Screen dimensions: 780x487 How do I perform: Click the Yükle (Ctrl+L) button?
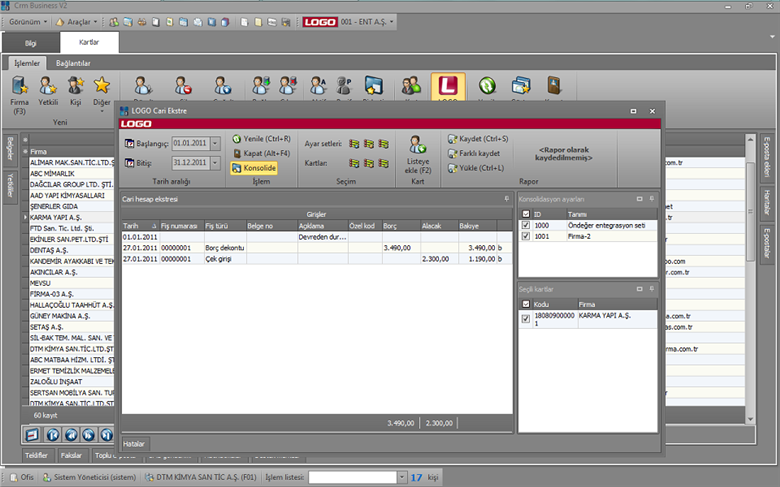pyautogui.click(x=476, y=168)
